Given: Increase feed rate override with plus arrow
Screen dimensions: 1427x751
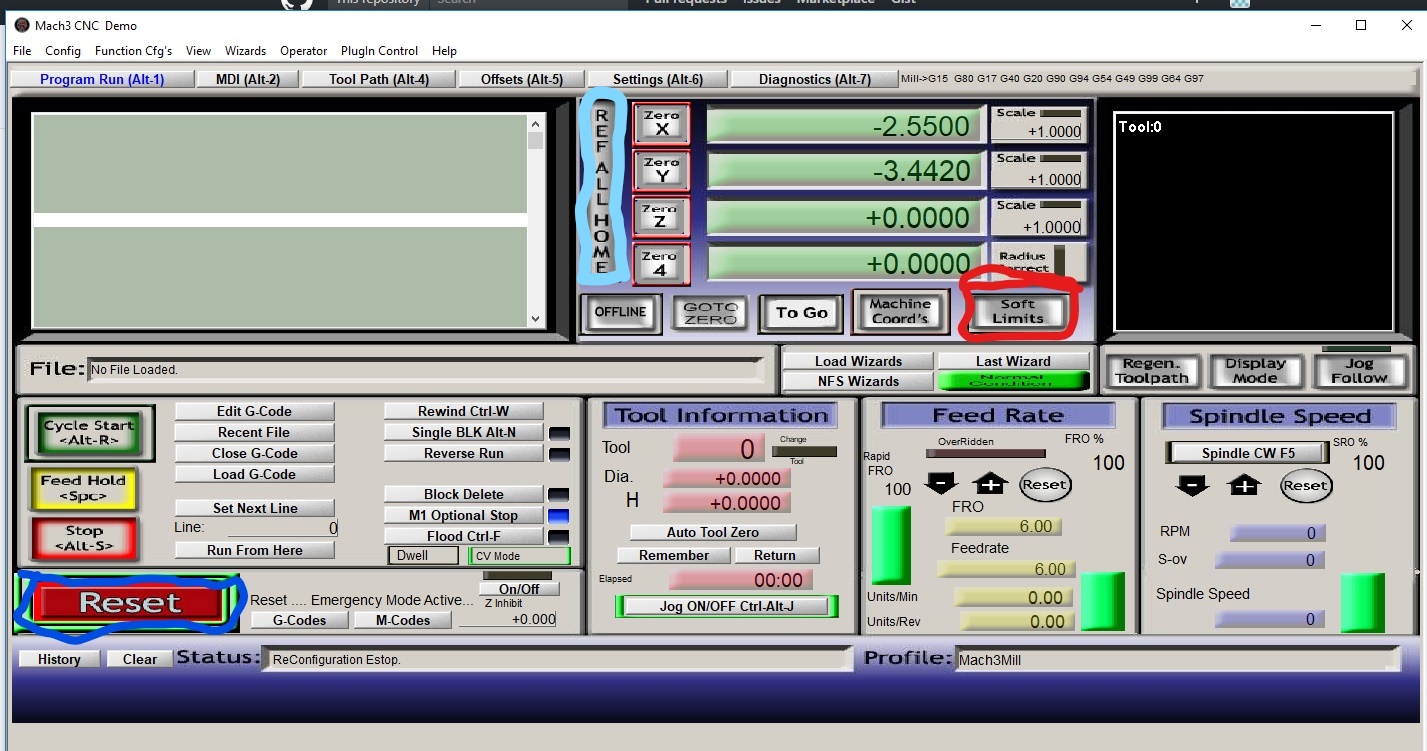Looking at the screenshot, I should (x=990, y=484).
